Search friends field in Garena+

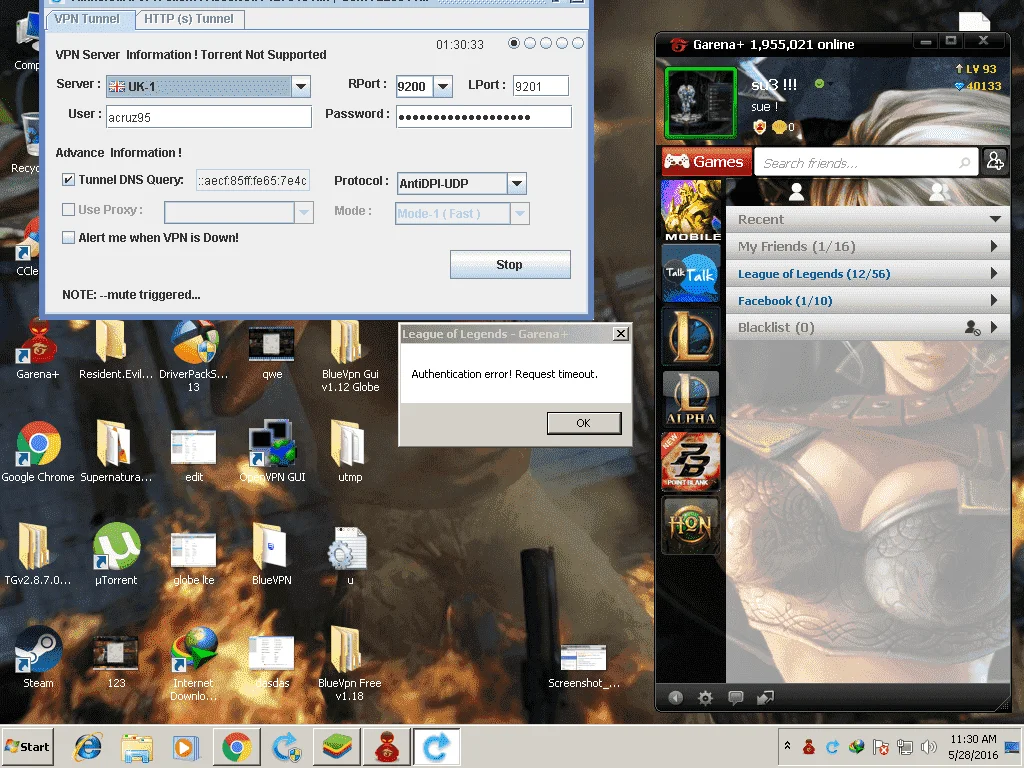865,163
